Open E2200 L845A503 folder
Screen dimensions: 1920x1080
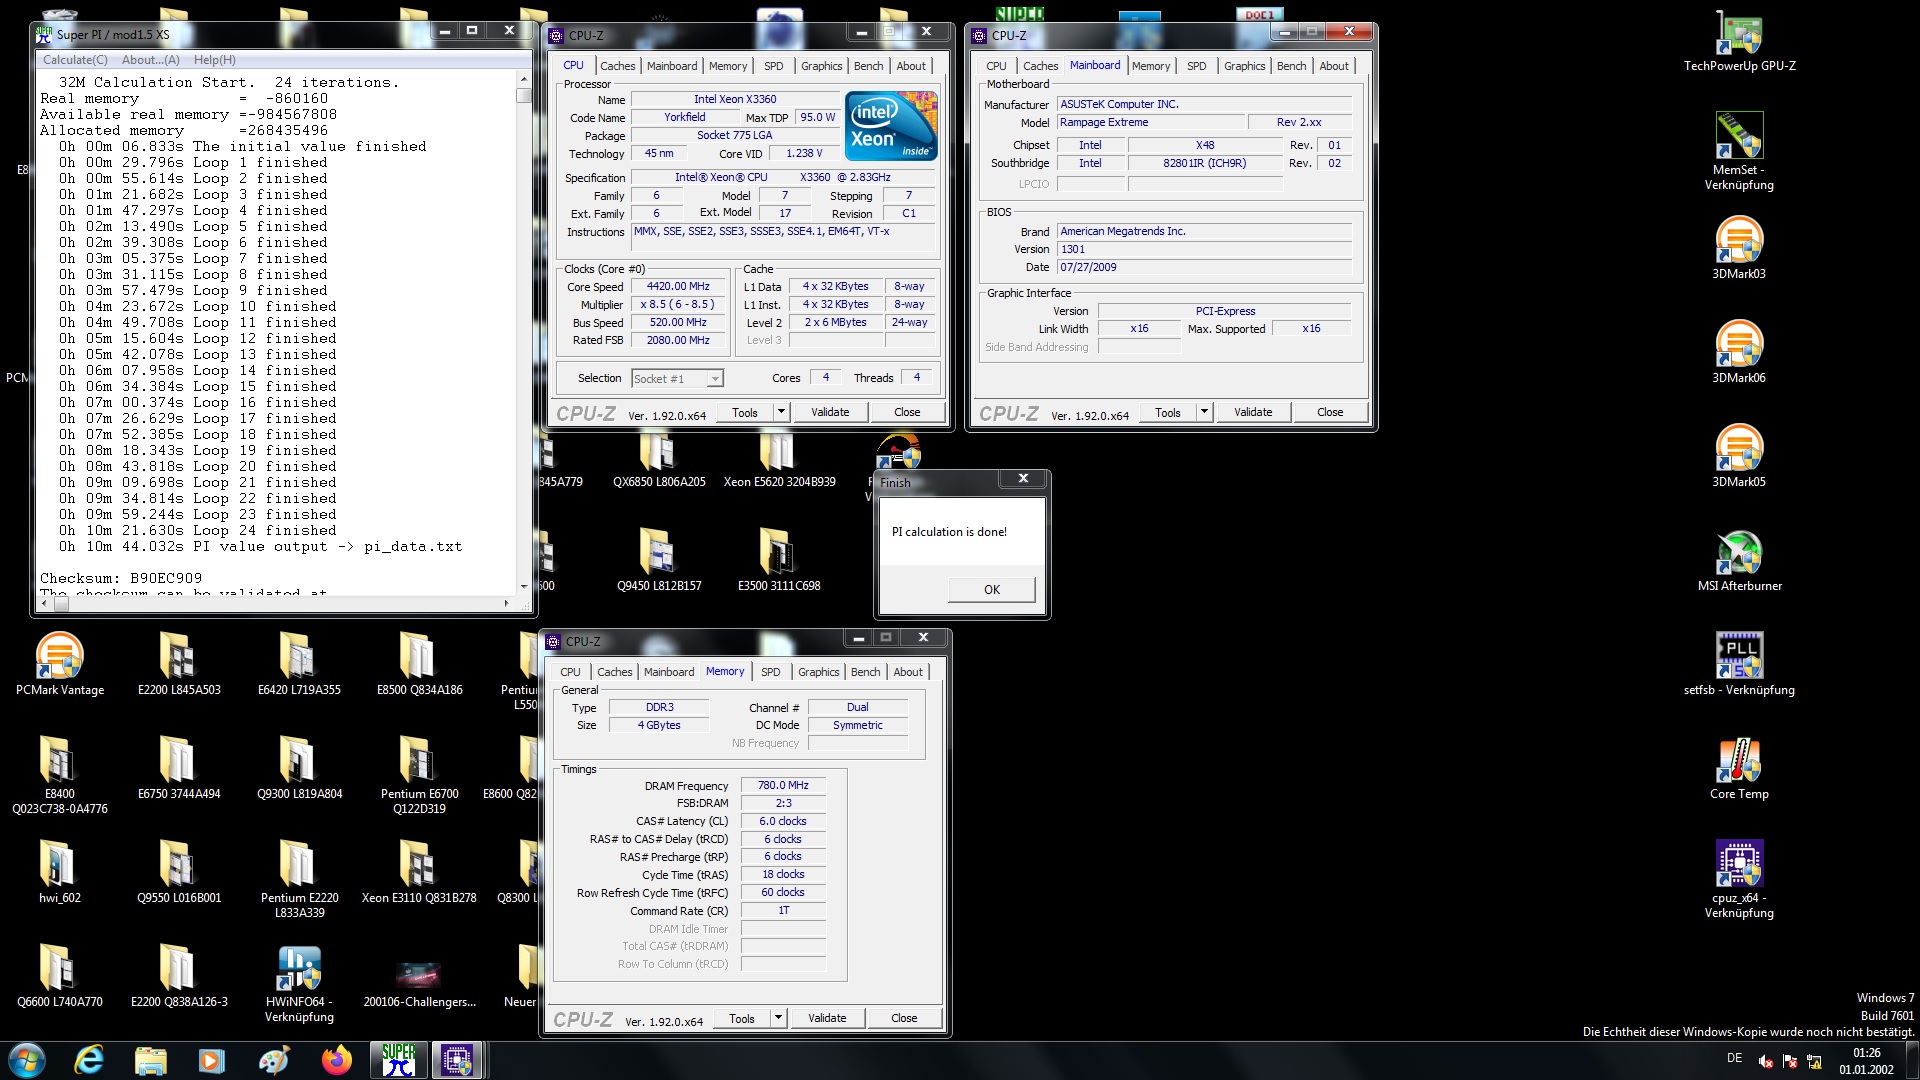click(x=179, y=663)
